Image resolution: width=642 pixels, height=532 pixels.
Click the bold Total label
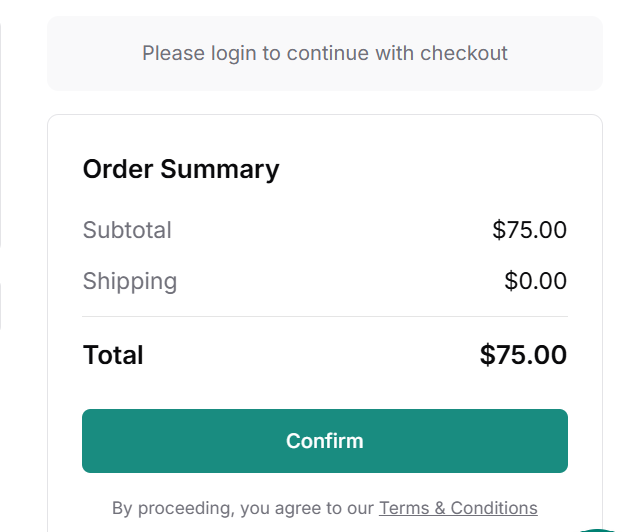pyautogui.click(x=113, y=355)
